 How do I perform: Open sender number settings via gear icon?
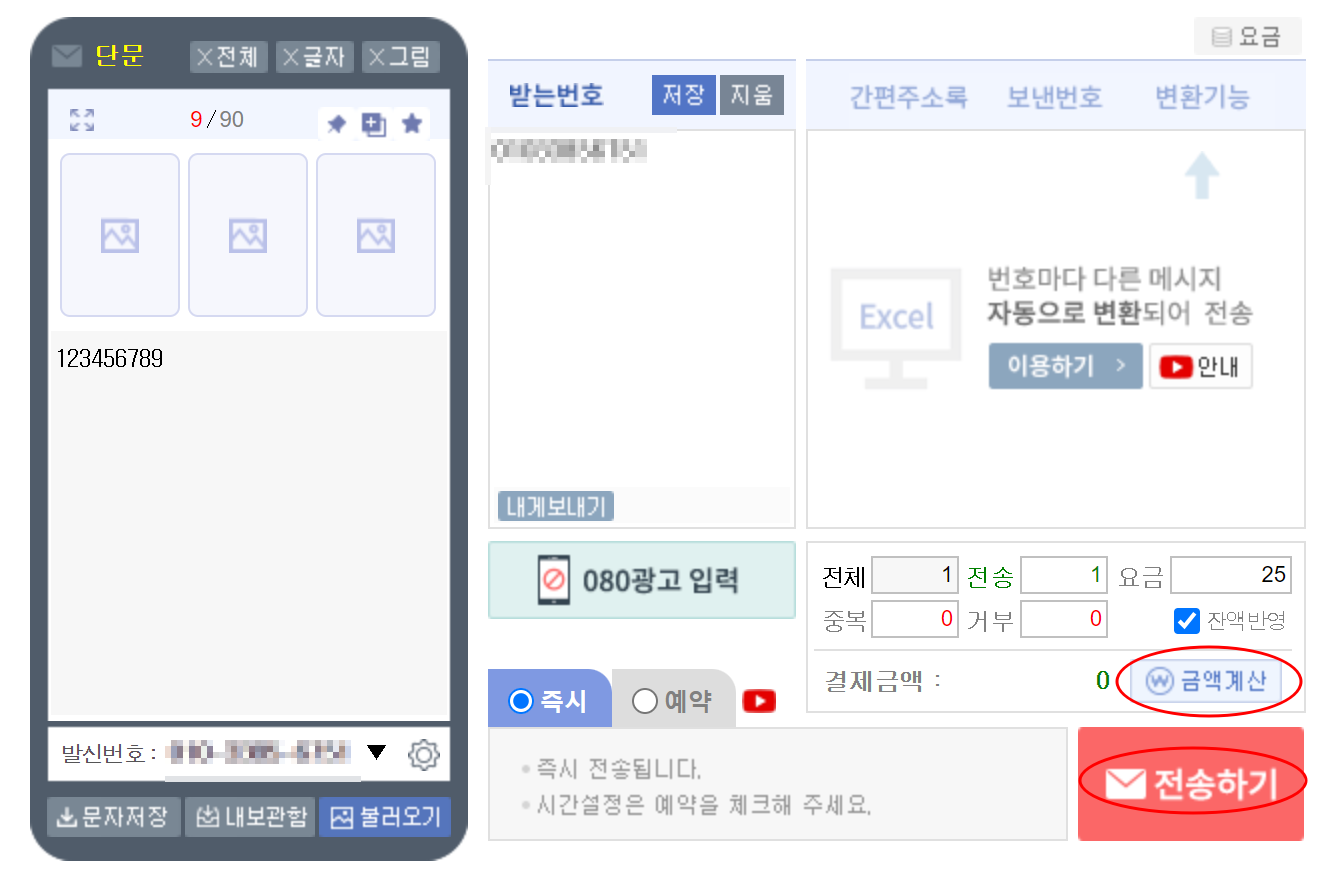(423, 755)
